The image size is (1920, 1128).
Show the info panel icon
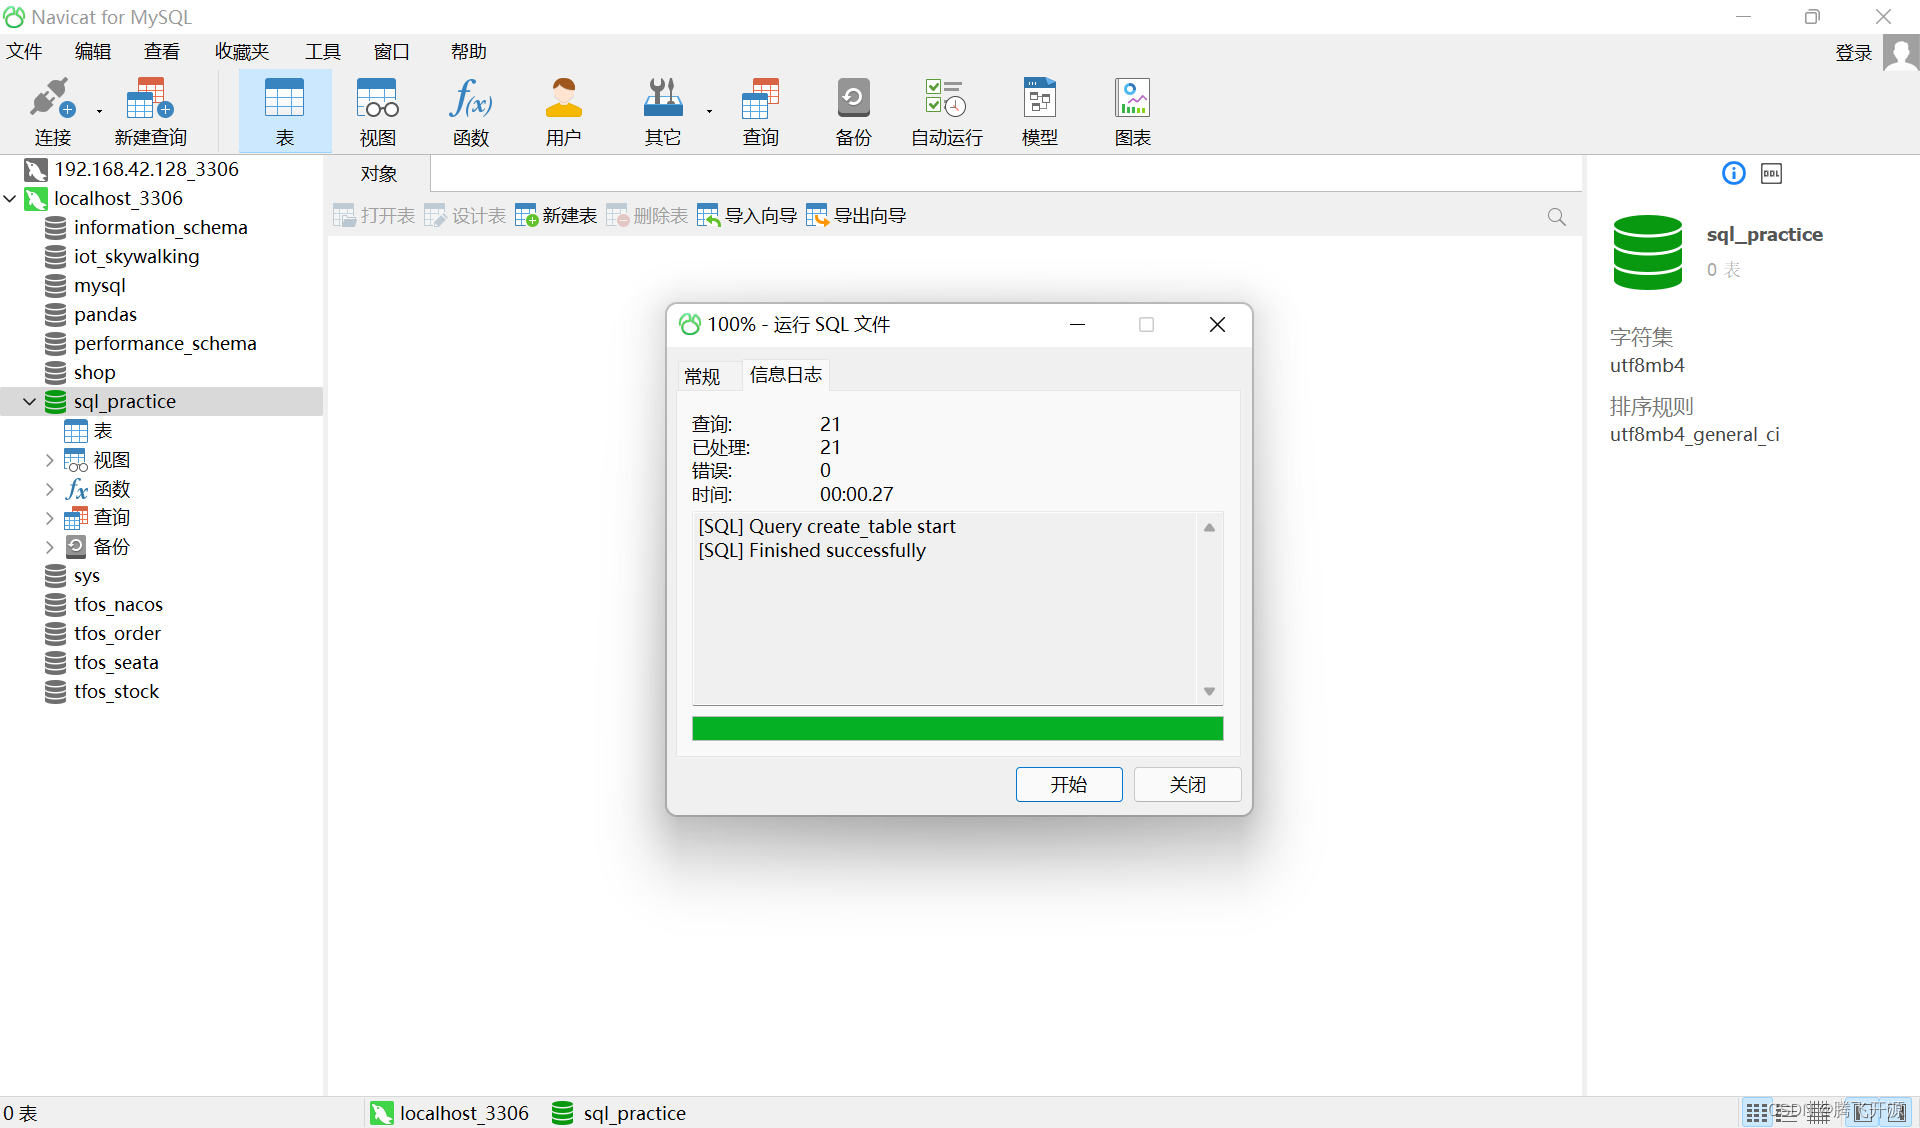1733,173
